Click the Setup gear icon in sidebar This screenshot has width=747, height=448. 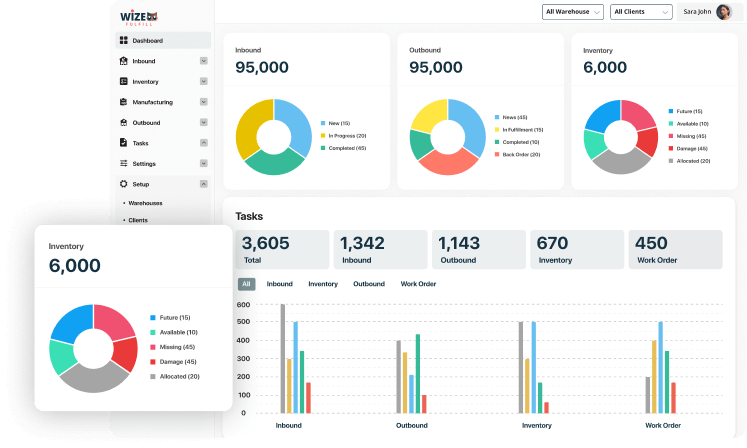coord(124,184)
